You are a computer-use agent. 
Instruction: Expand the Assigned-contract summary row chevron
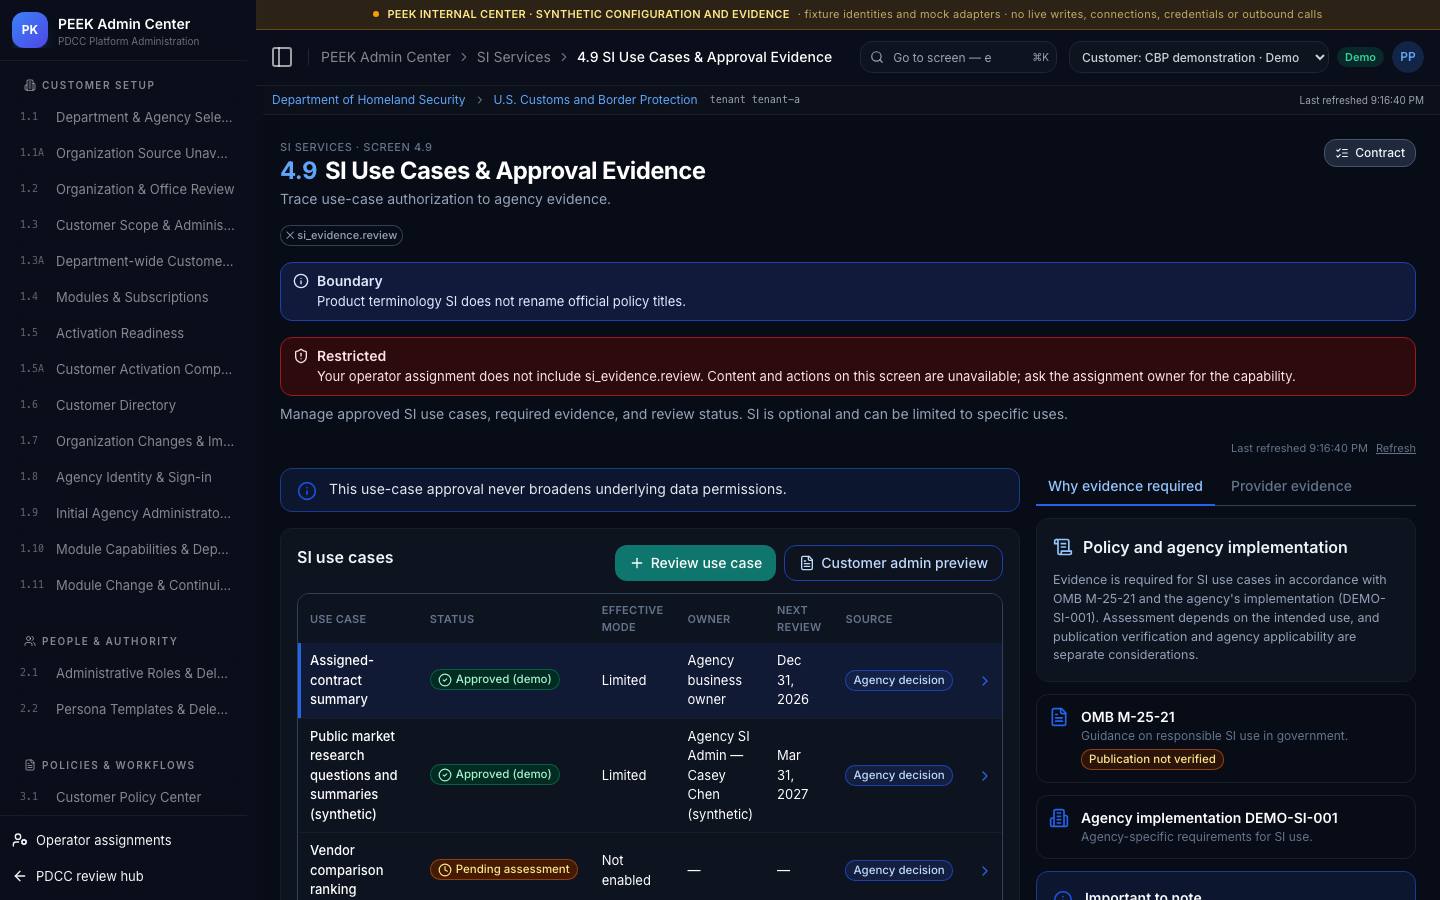pos(984,680)
